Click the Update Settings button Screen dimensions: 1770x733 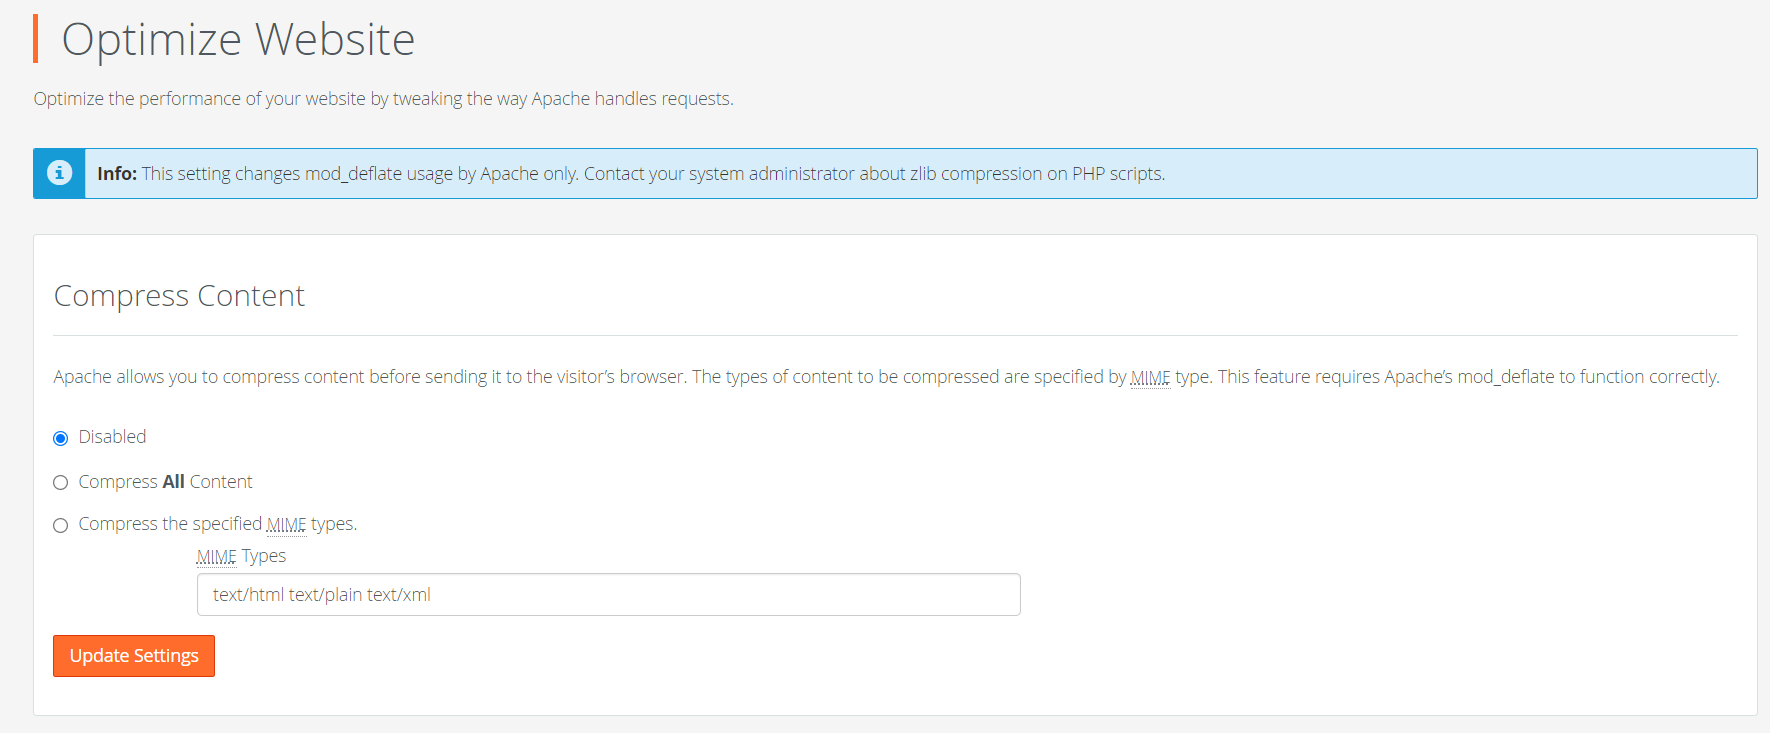134,656
